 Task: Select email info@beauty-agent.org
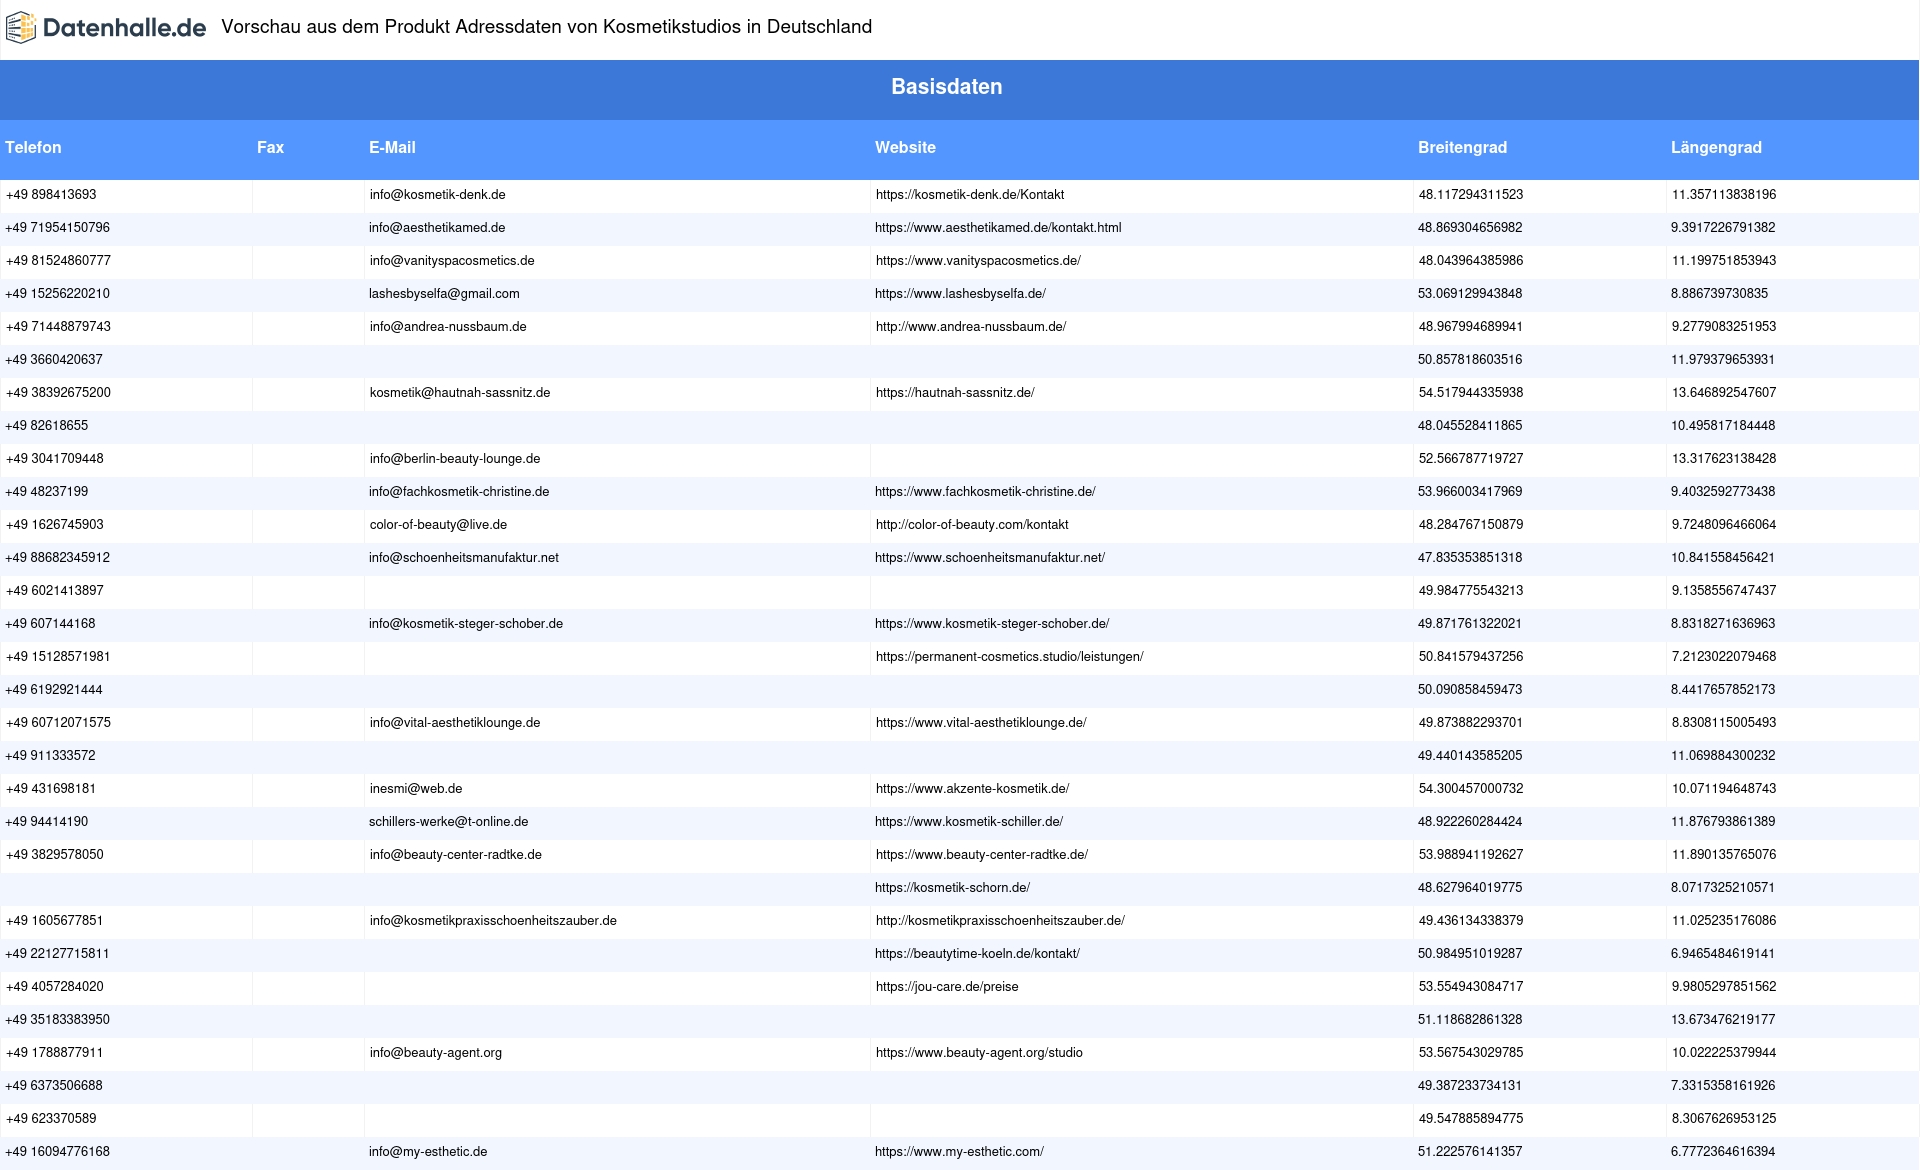pos(436,1053)
